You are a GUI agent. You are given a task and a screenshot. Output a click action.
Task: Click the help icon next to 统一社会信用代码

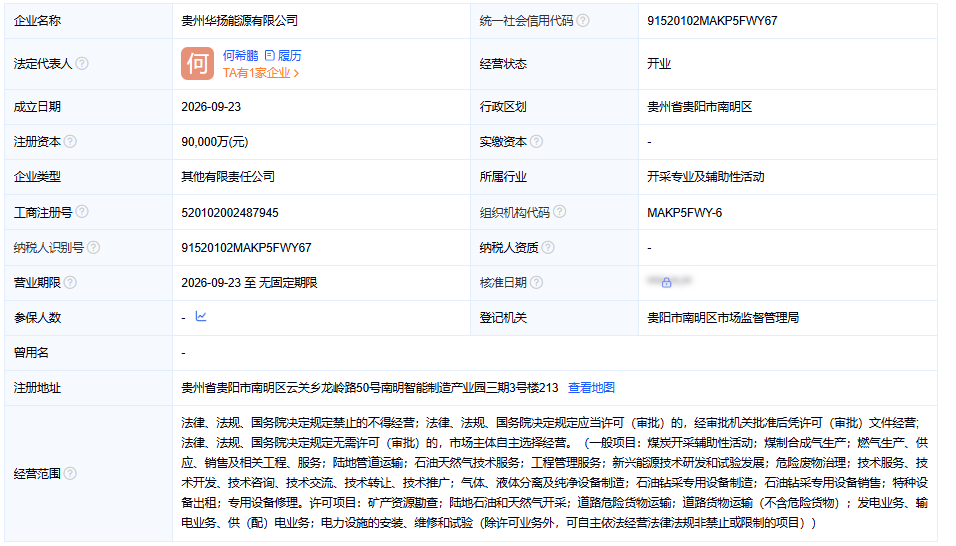[583, 21]
